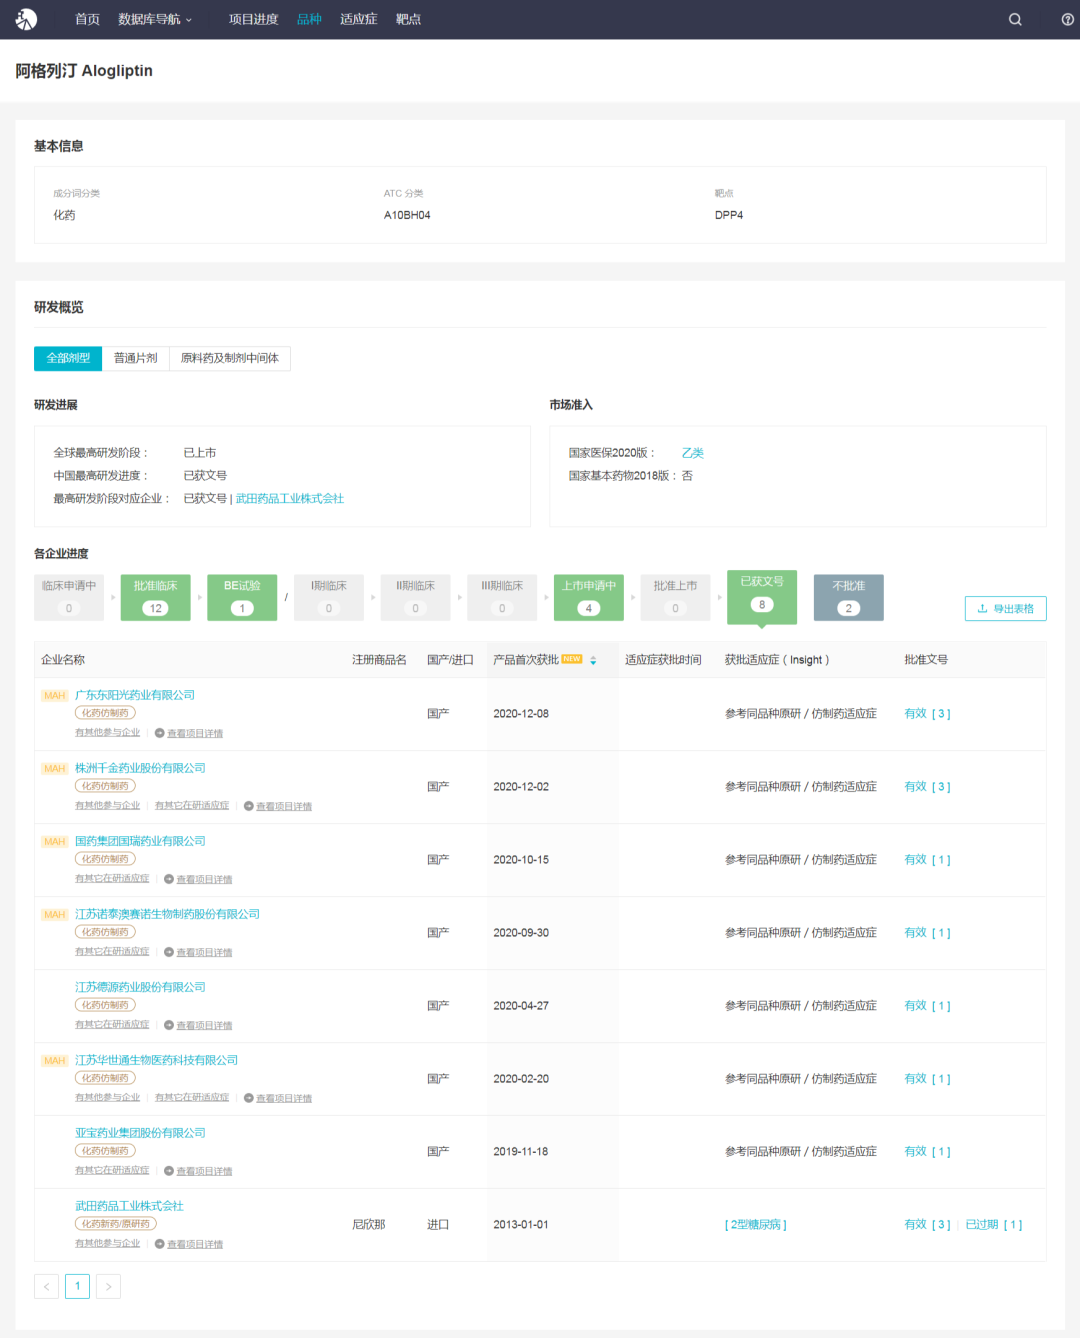This screenshot has width=1080, height=1338.
Task: Open 株洲千金药业股份有限公司 company link
Action: [x=140, y=768]
